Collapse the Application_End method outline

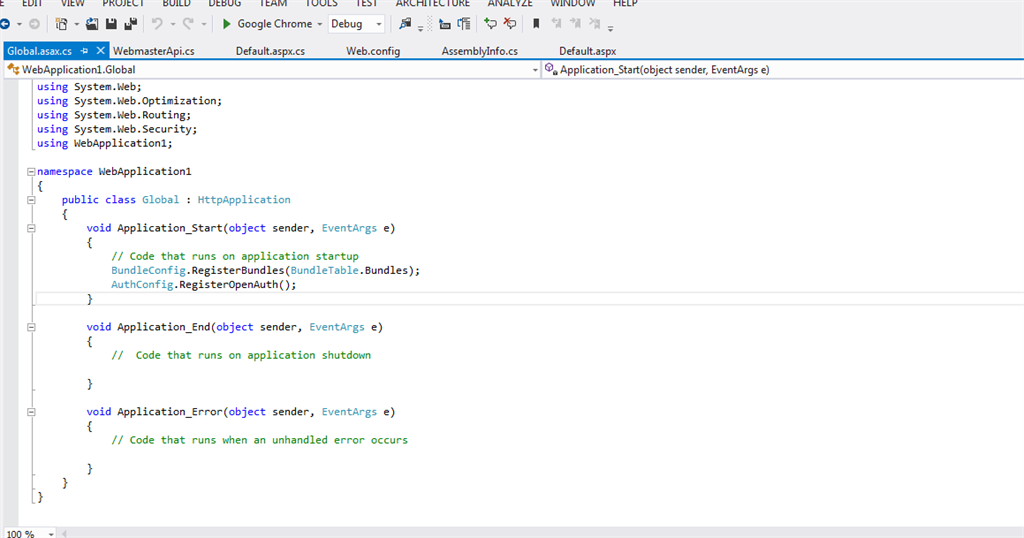[31, 327]
